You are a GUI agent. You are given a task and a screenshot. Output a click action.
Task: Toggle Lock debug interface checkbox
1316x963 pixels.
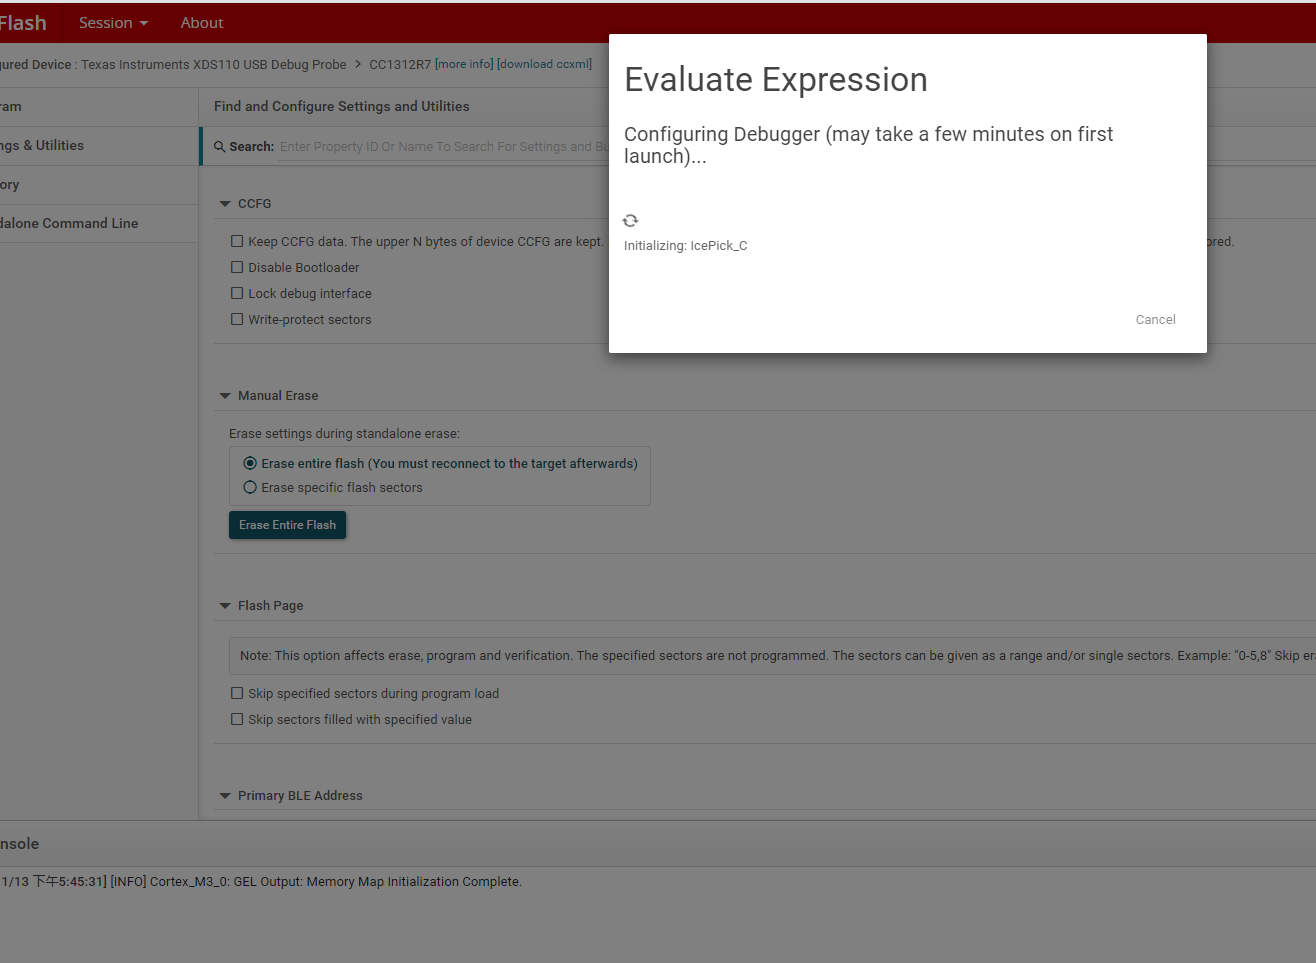(237, 293)
